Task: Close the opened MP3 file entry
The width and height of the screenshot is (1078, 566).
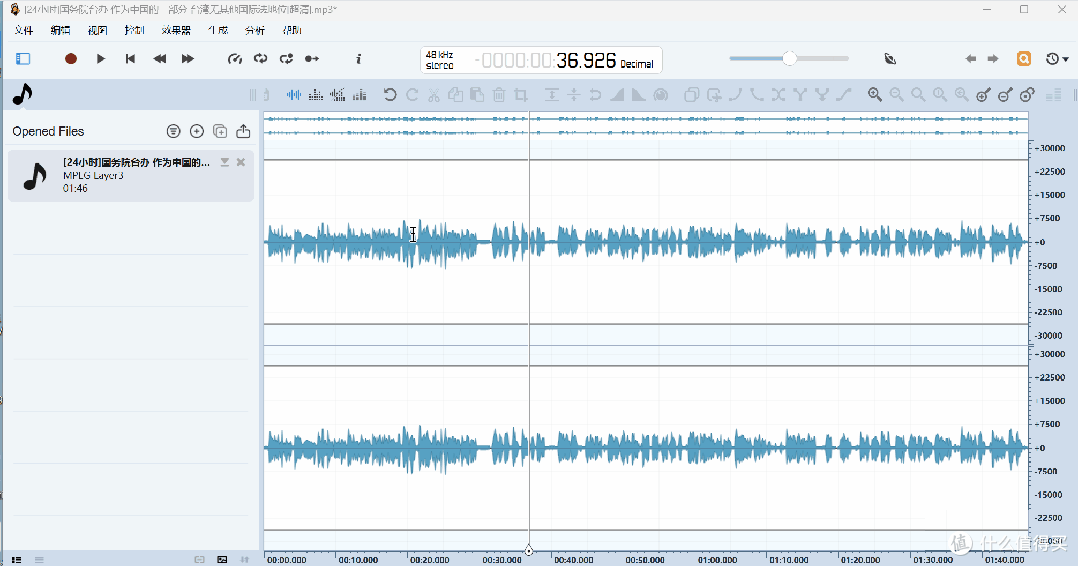Action: coord(241,162)
